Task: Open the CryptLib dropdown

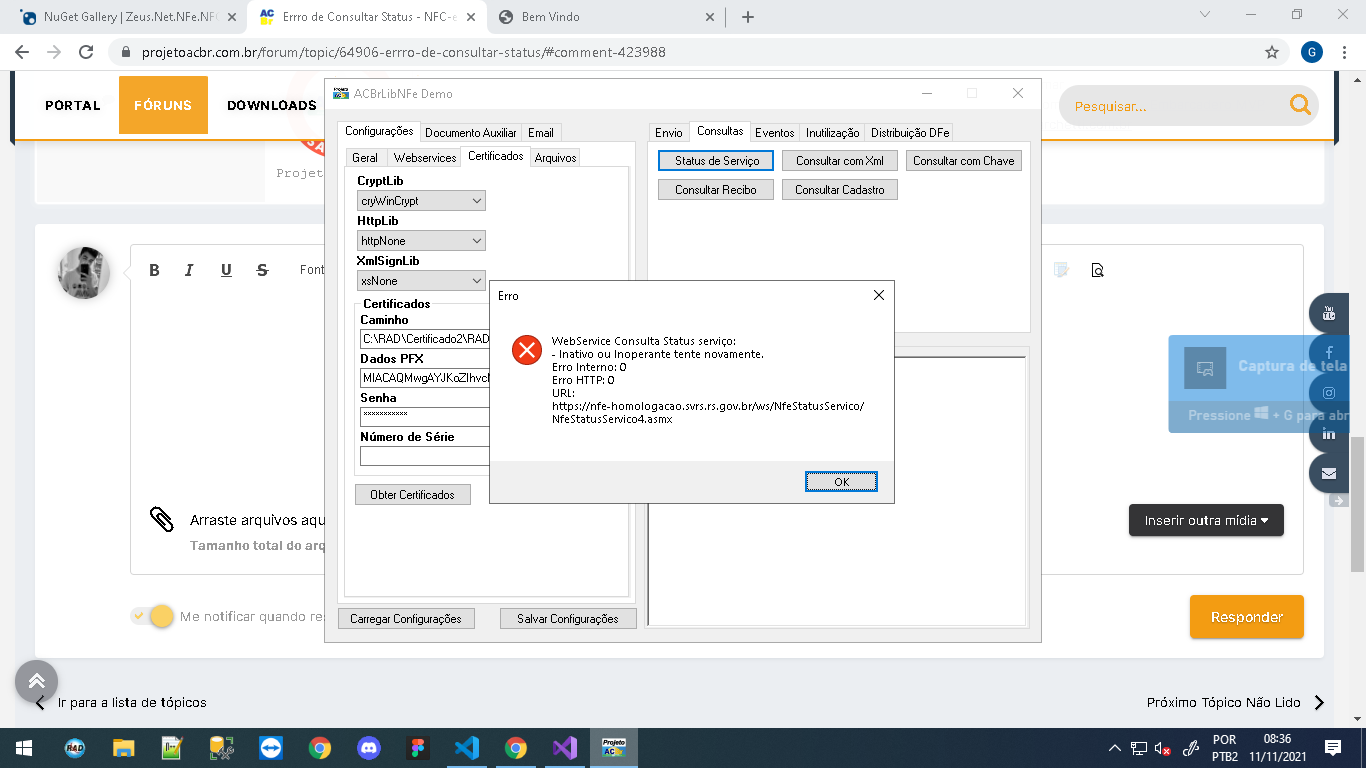Action: point(421,201)
